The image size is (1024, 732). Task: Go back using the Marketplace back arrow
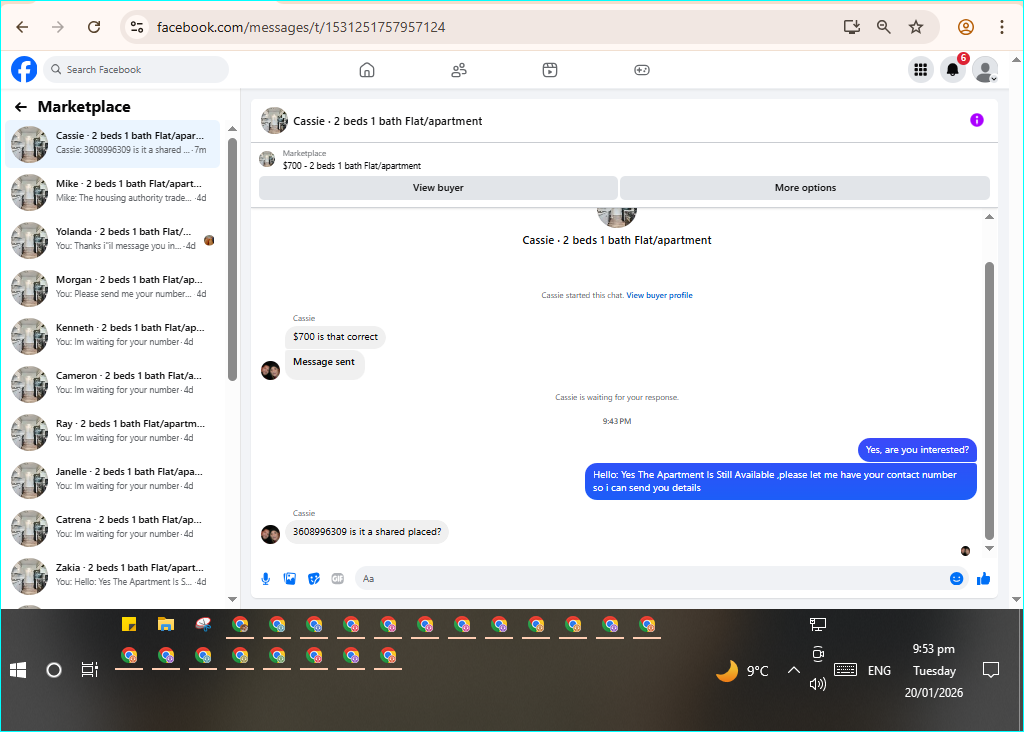tap(21, 107)
